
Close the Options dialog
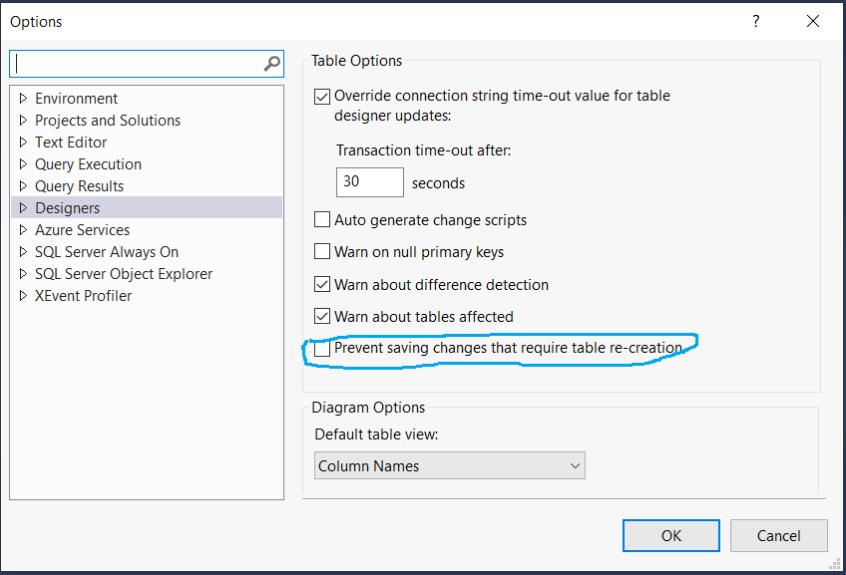click(x=813, y=21)
